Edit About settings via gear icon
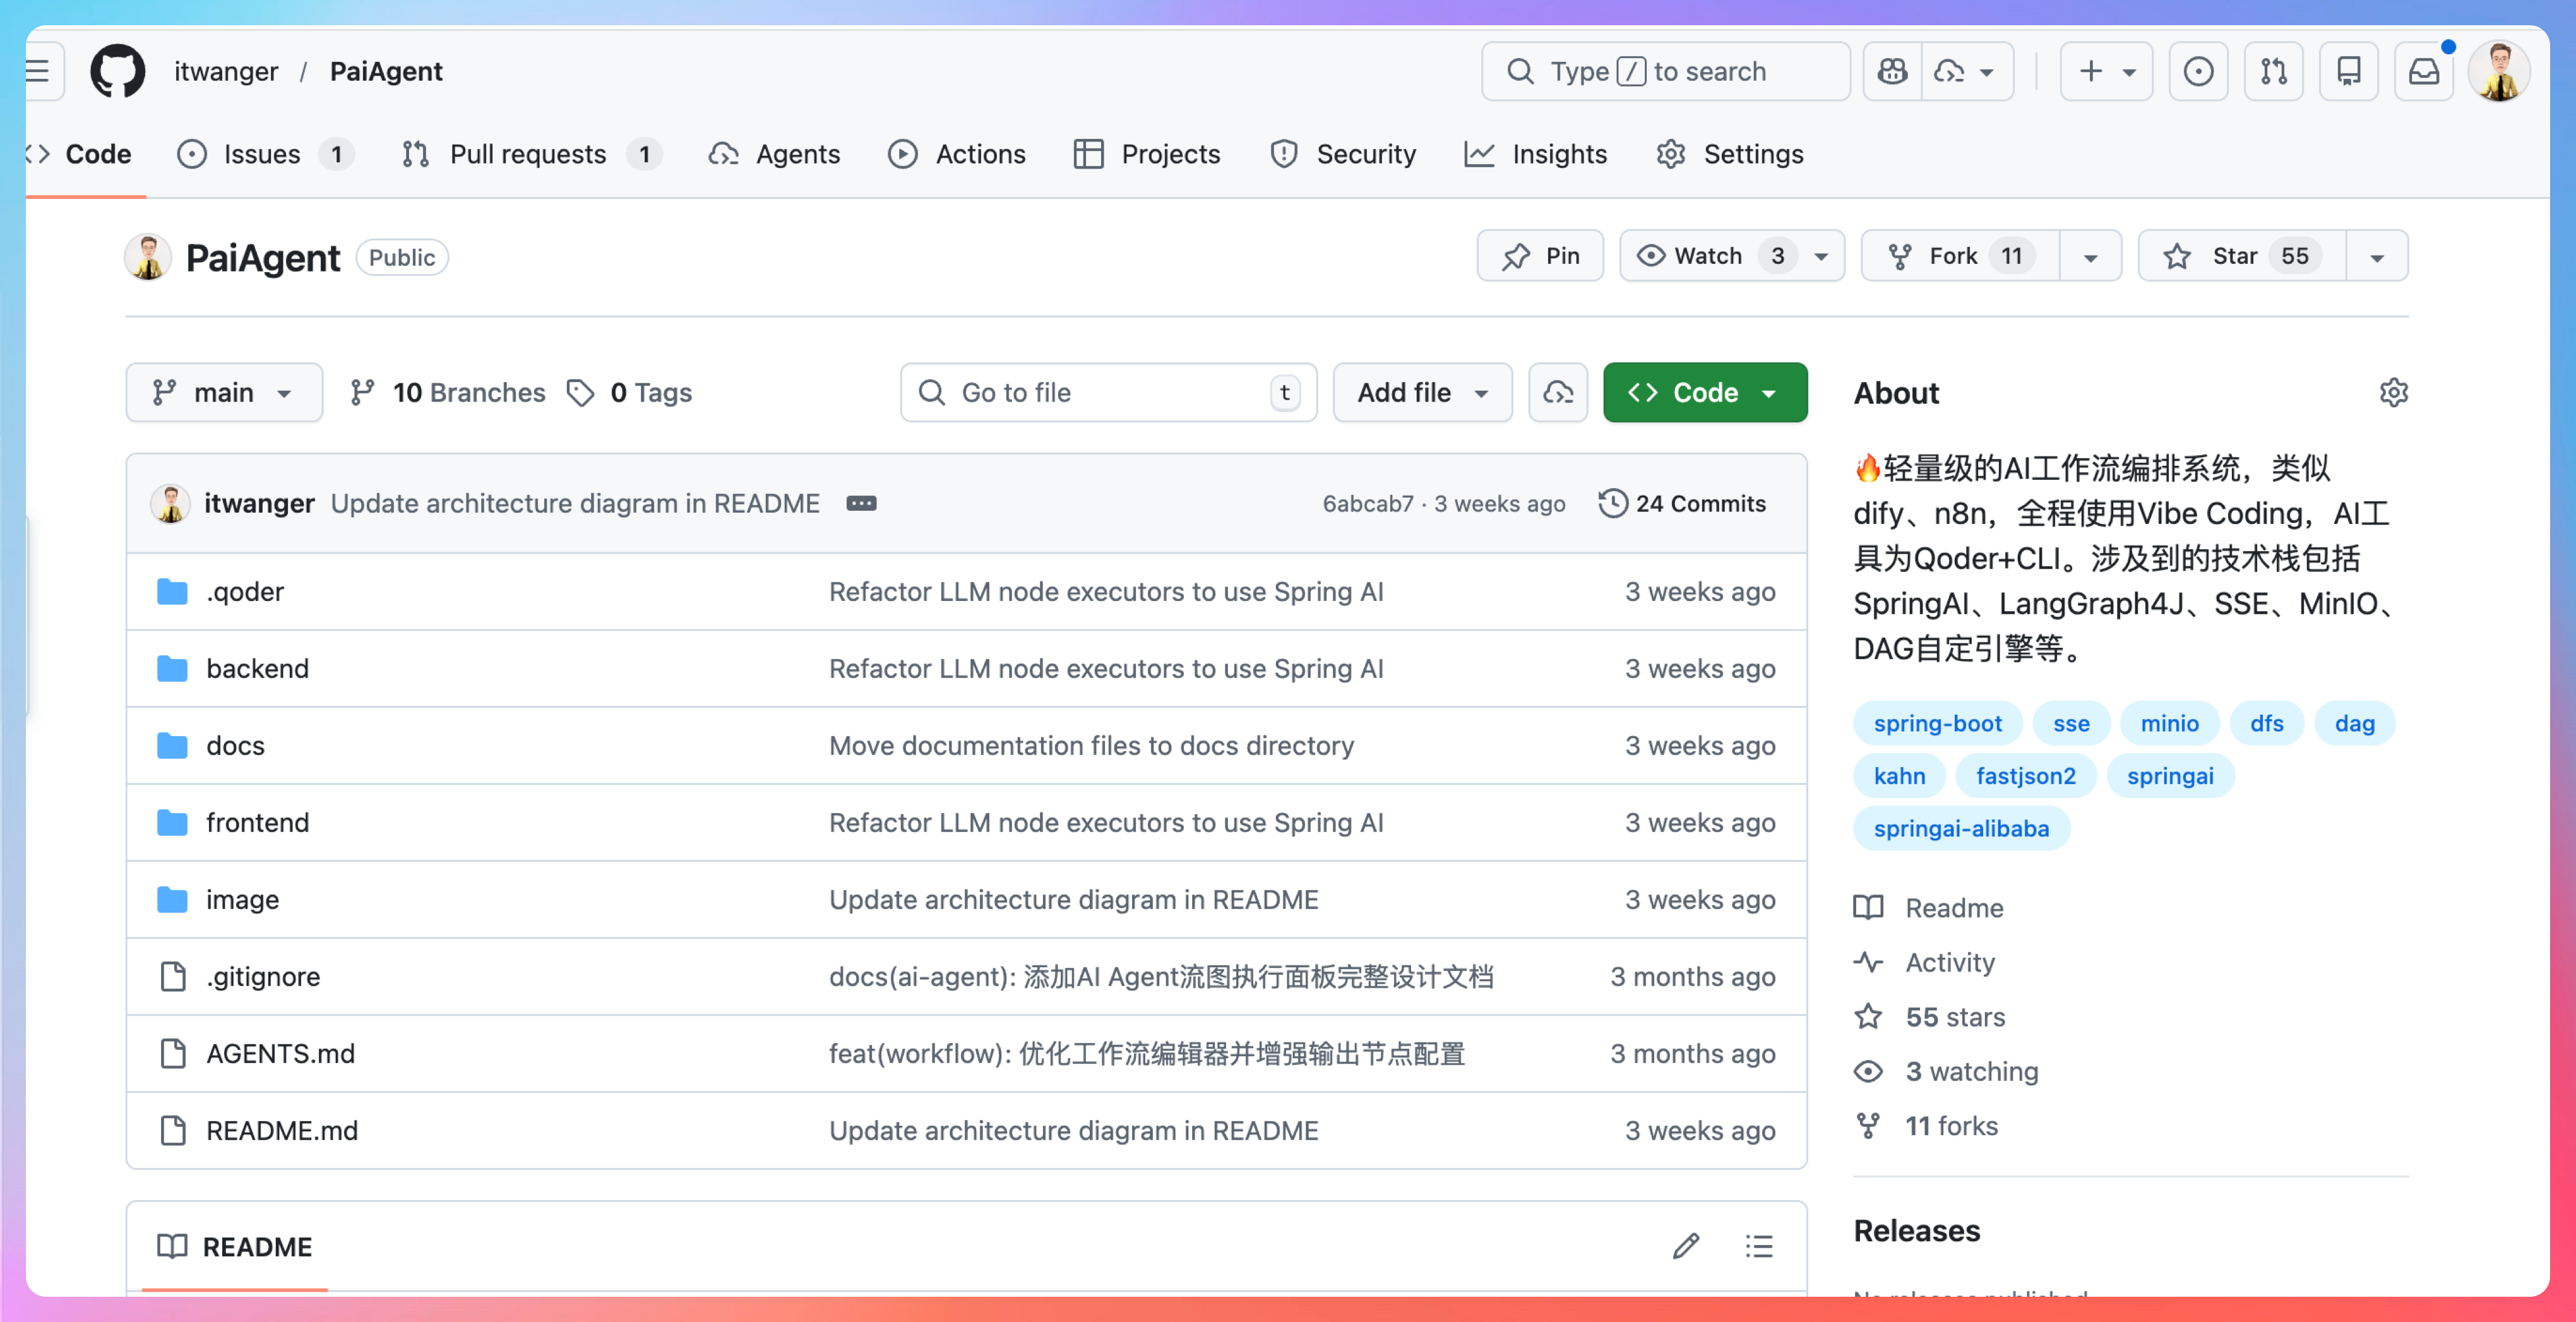This screenshot has height=1322, width=2576. coord(2393,392)
